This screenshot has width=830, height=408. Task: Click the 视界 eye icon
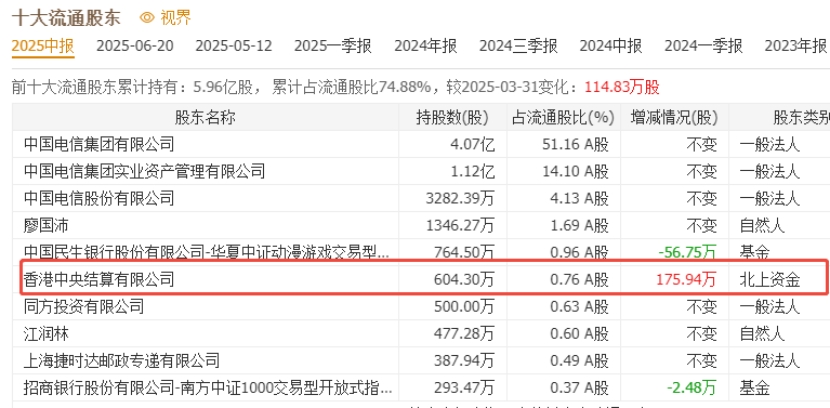pos(147,18)
